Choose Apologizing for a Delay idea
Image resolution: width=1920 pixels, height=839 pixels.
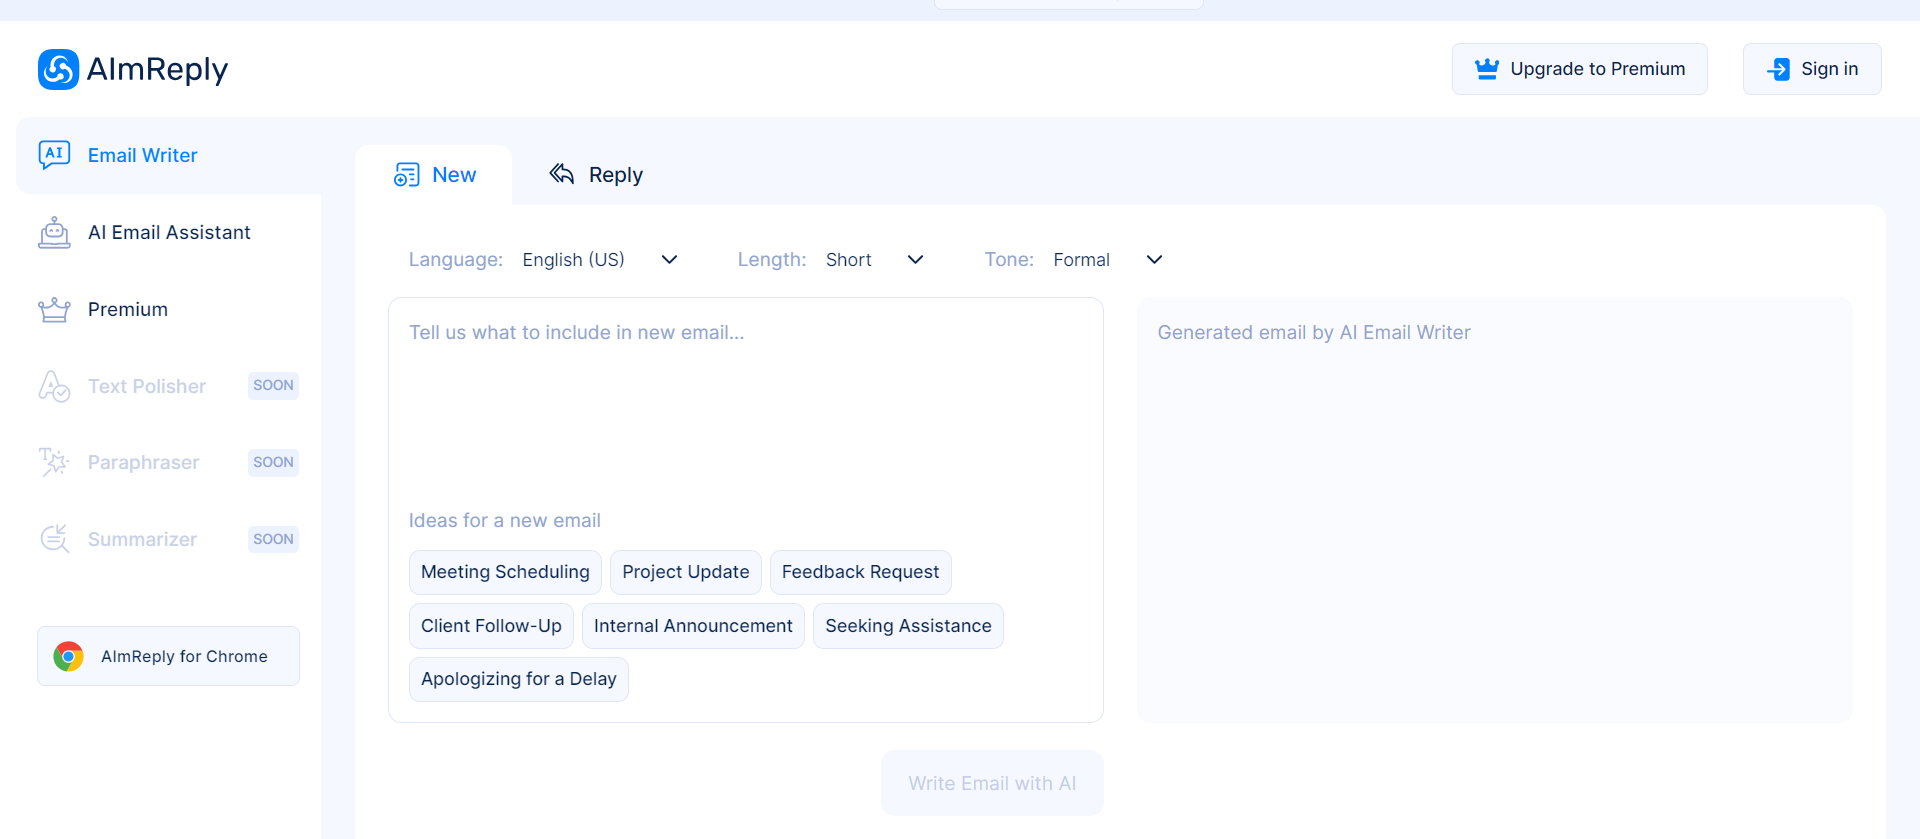[518, 679]
